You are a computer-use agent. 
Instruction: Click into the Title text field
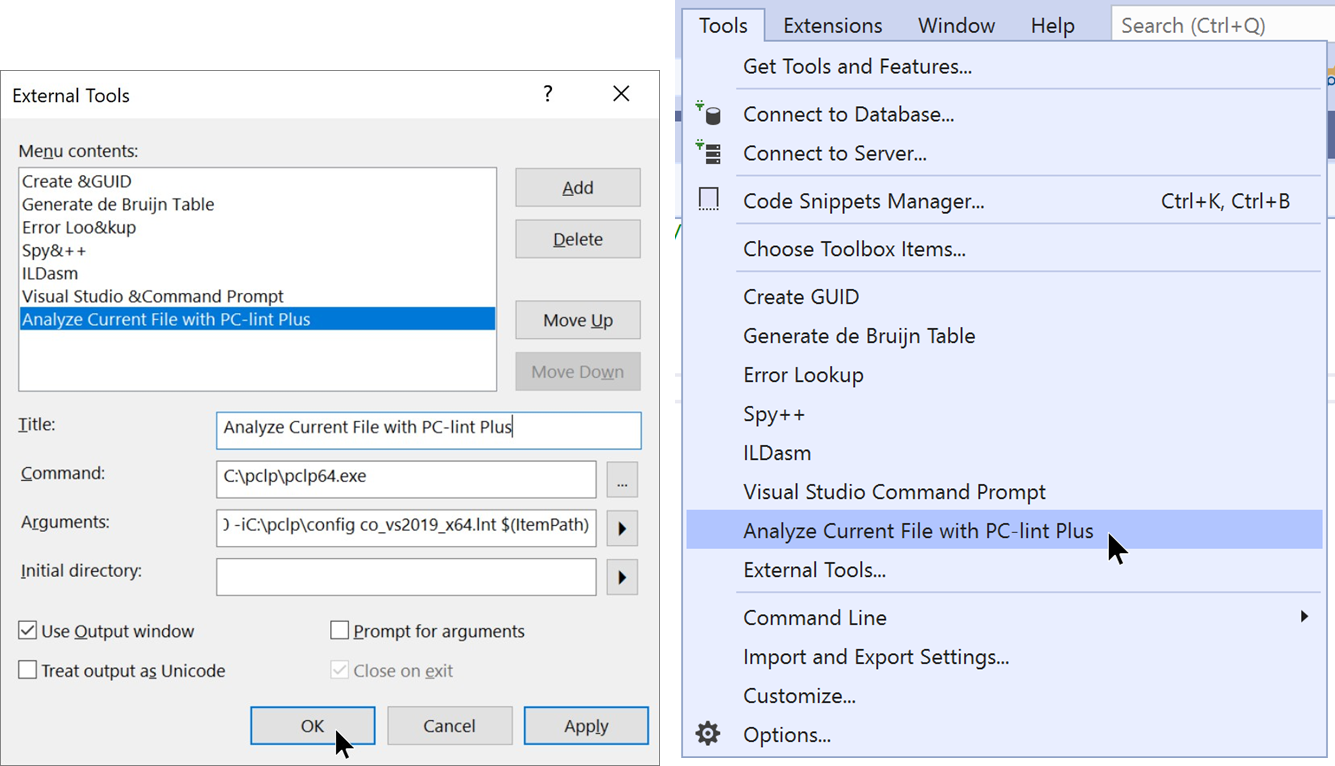(x=428, y=429)
